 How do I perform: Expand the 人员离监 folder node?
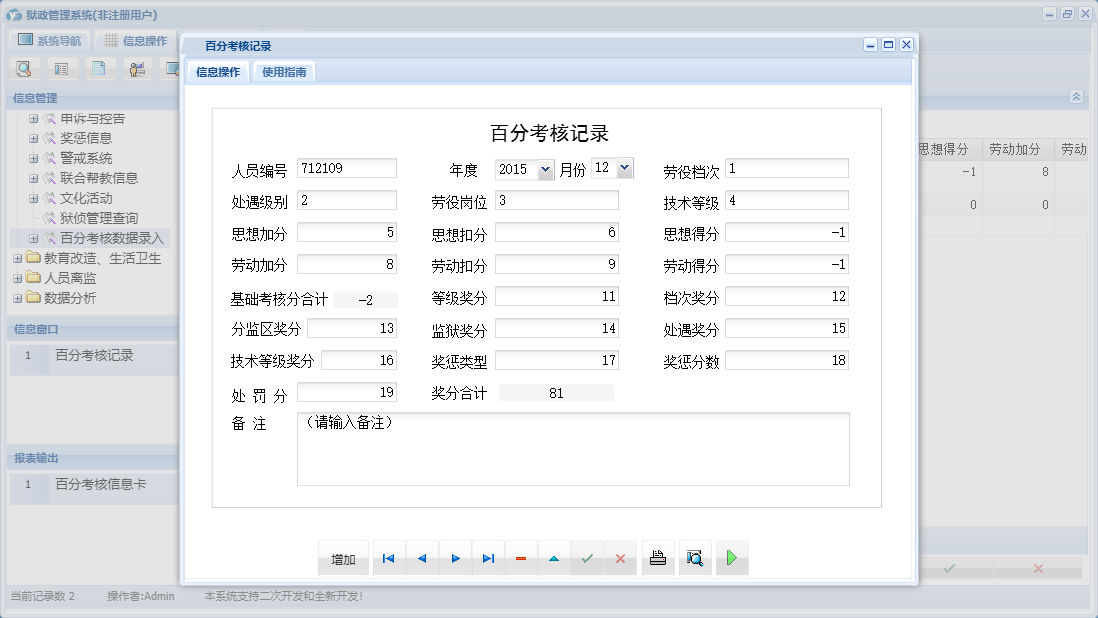(x=17, y=278)
